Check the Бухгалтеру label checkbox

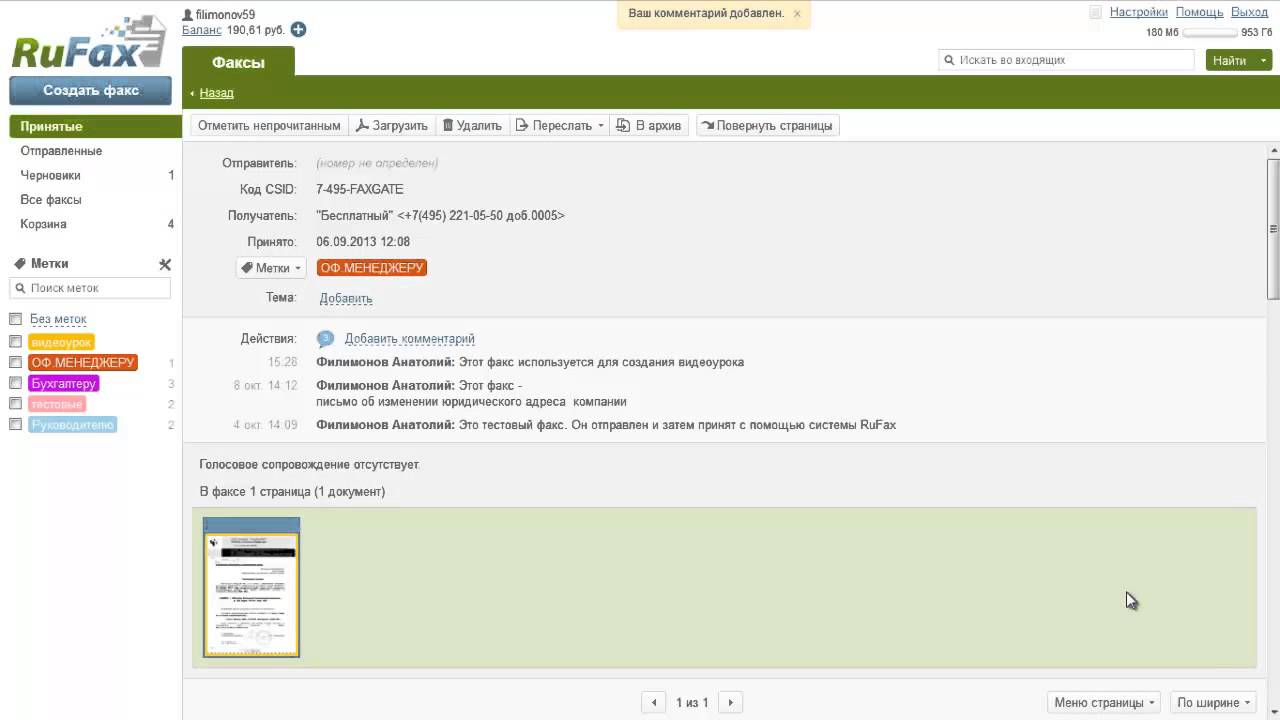click(15, 383)
